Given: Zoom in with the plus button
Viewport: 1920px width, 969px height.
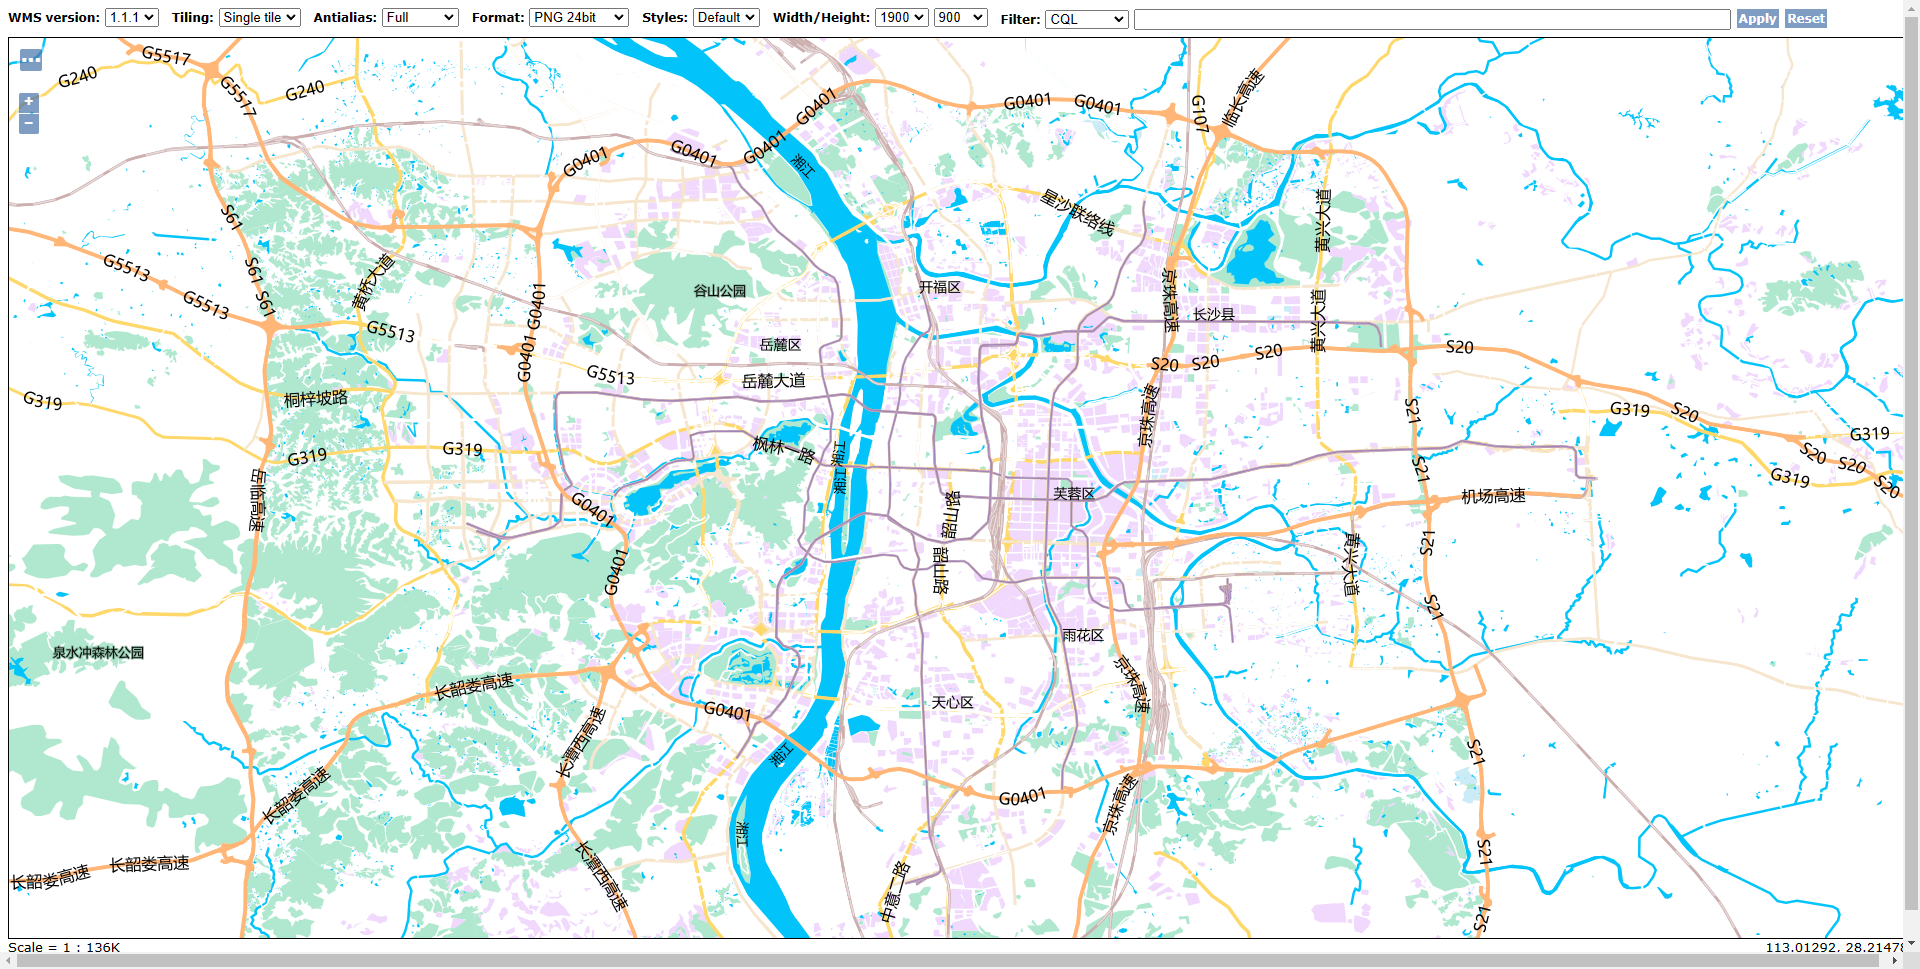Looking at the screenshot, I should (x=29, y=102).
